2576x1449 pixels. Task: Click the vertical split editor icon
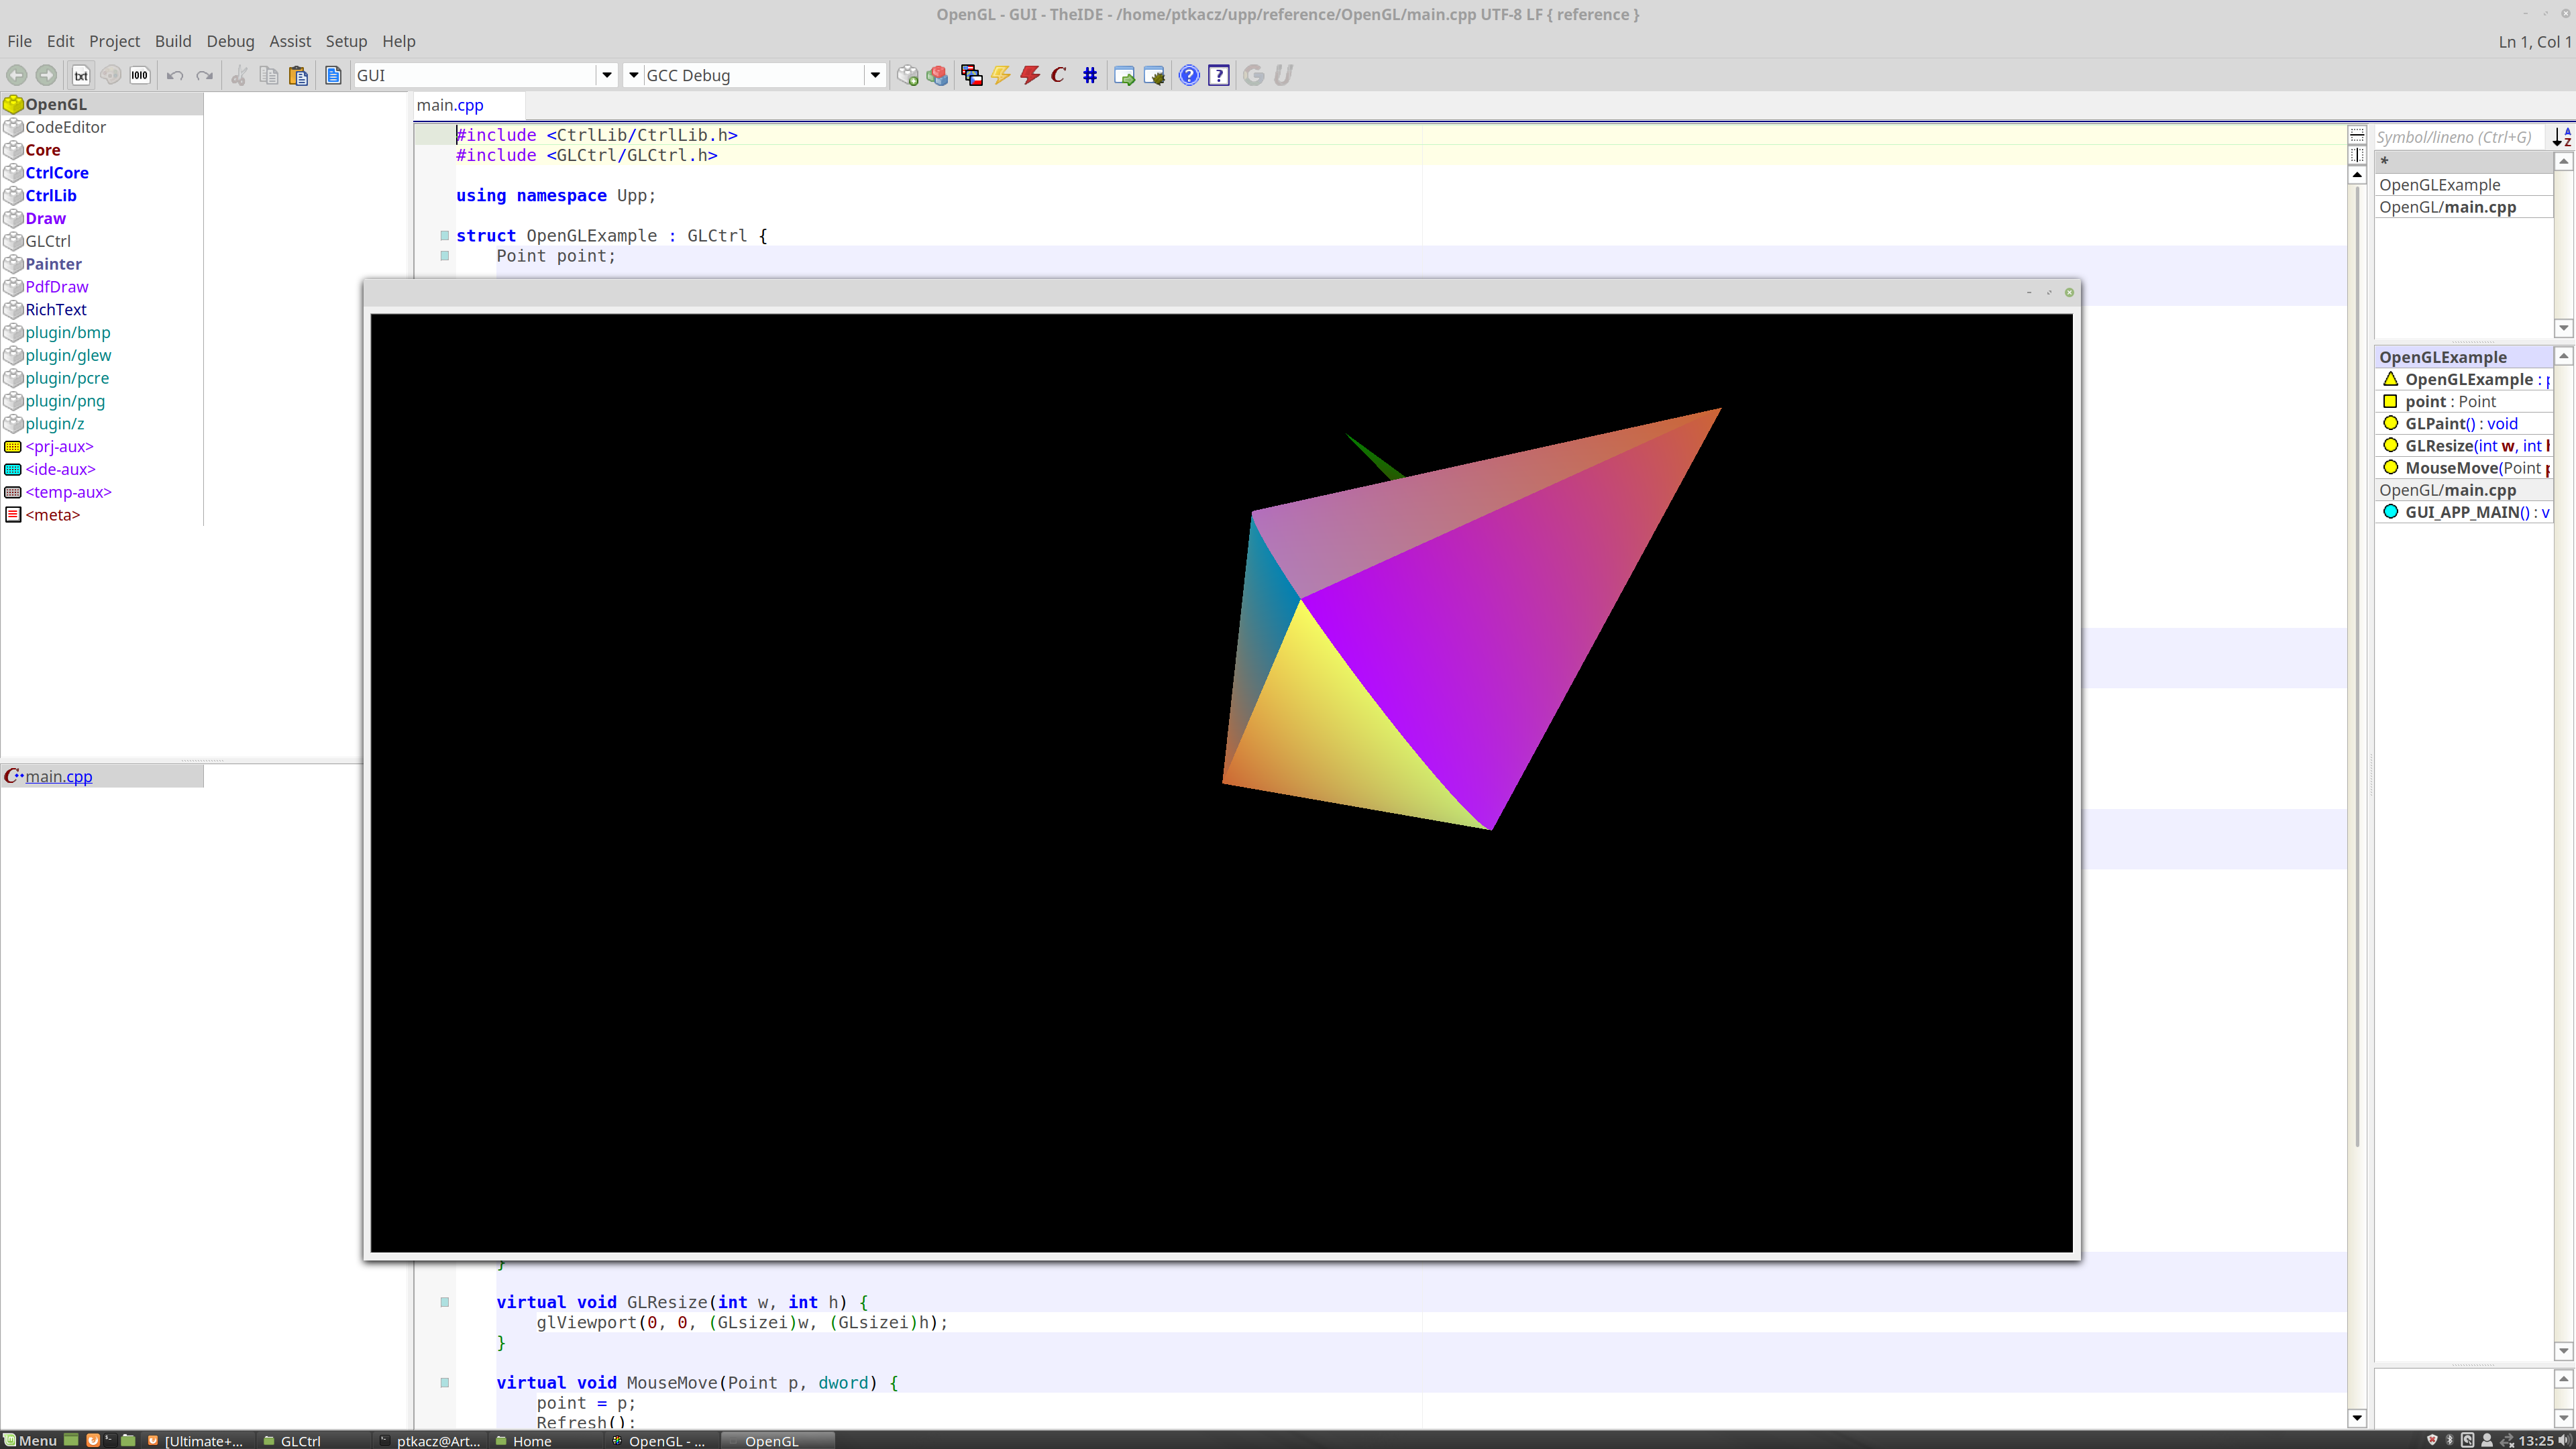coord(2357,155)
